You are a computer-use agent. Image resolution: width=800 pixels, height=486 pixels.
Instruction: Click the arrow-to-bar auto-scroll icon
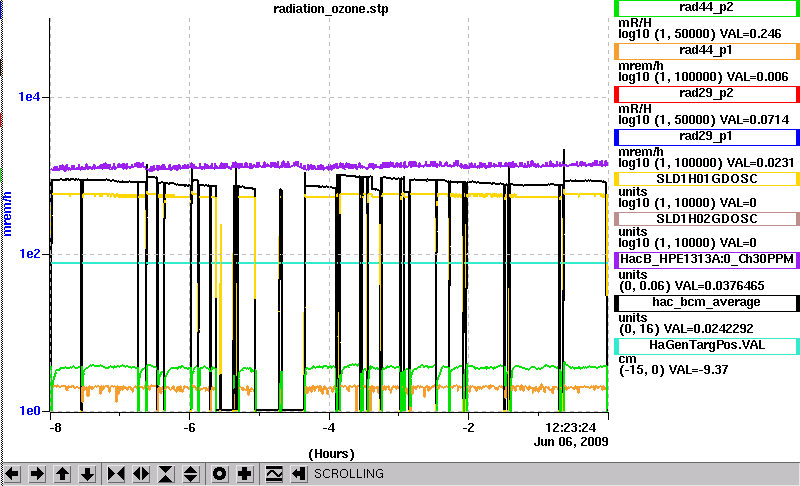[x=299, y=474]
